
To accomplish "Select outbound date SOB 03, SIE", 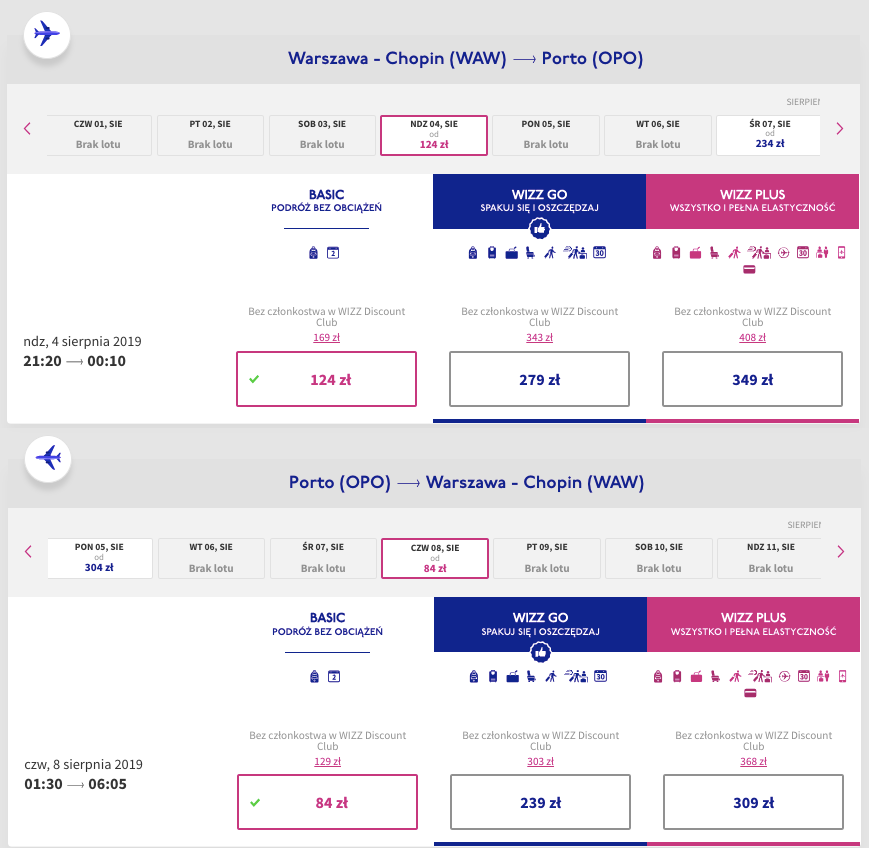I will point(322,135).
